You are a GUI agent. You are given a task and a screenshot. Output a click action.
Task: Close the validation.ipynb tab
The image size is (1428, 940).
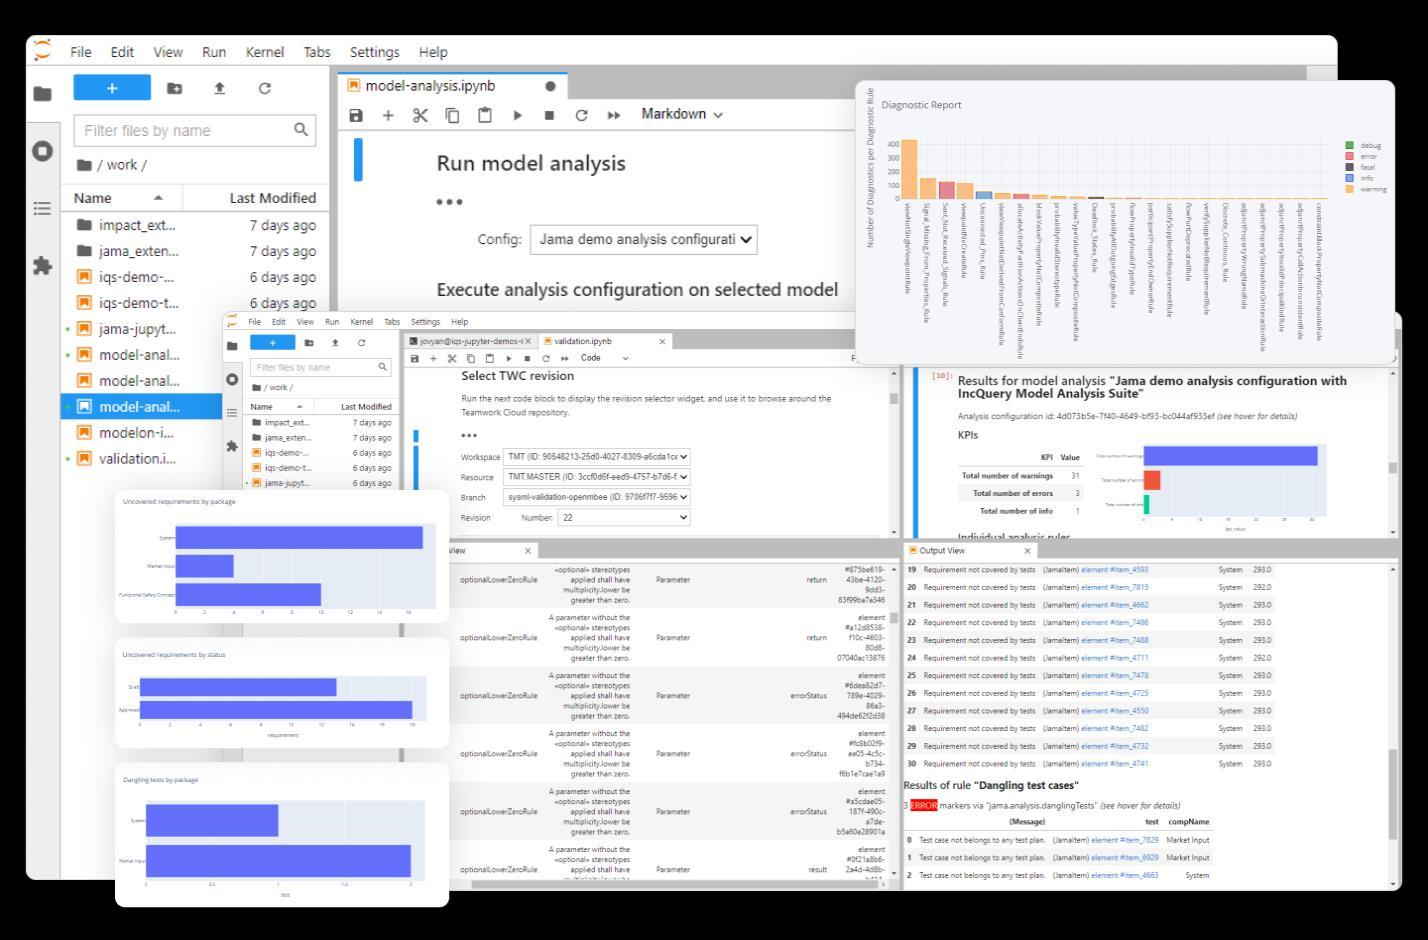tap(661, 341)
